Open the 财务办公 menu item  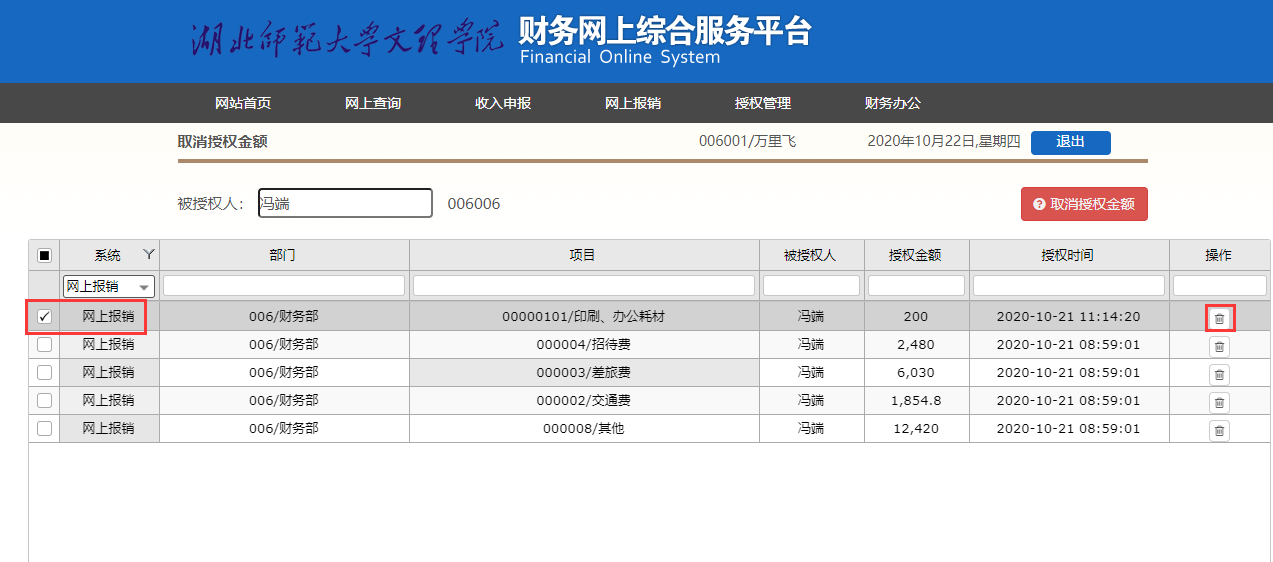(892, 103)
